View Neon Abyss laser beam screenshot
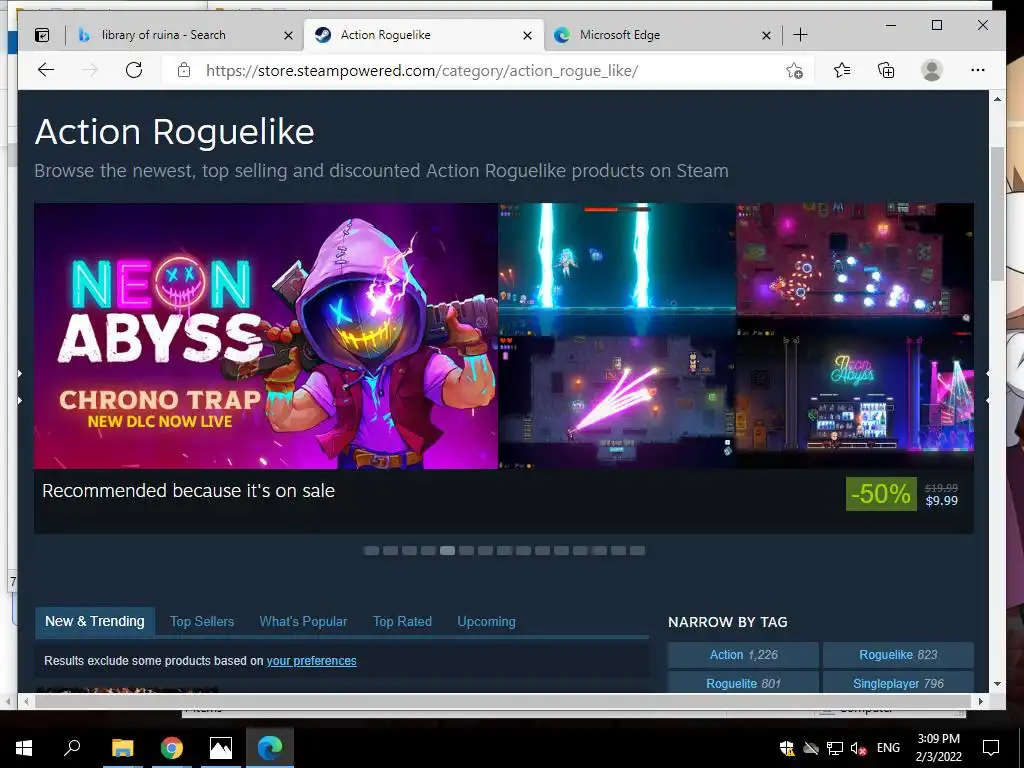 pyautogui.click(x=617, y=402)
